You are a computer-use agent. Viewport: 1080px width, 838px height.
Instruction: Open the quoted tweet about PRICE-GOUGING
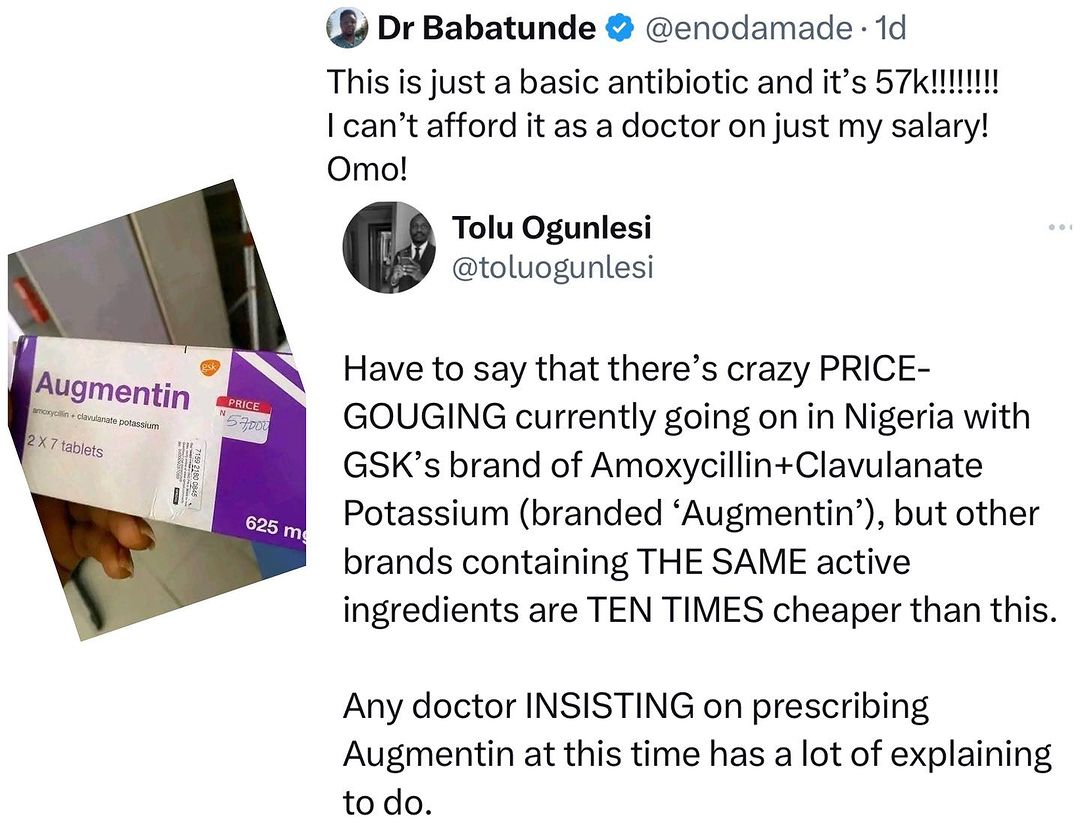click(x=699, y=490)
